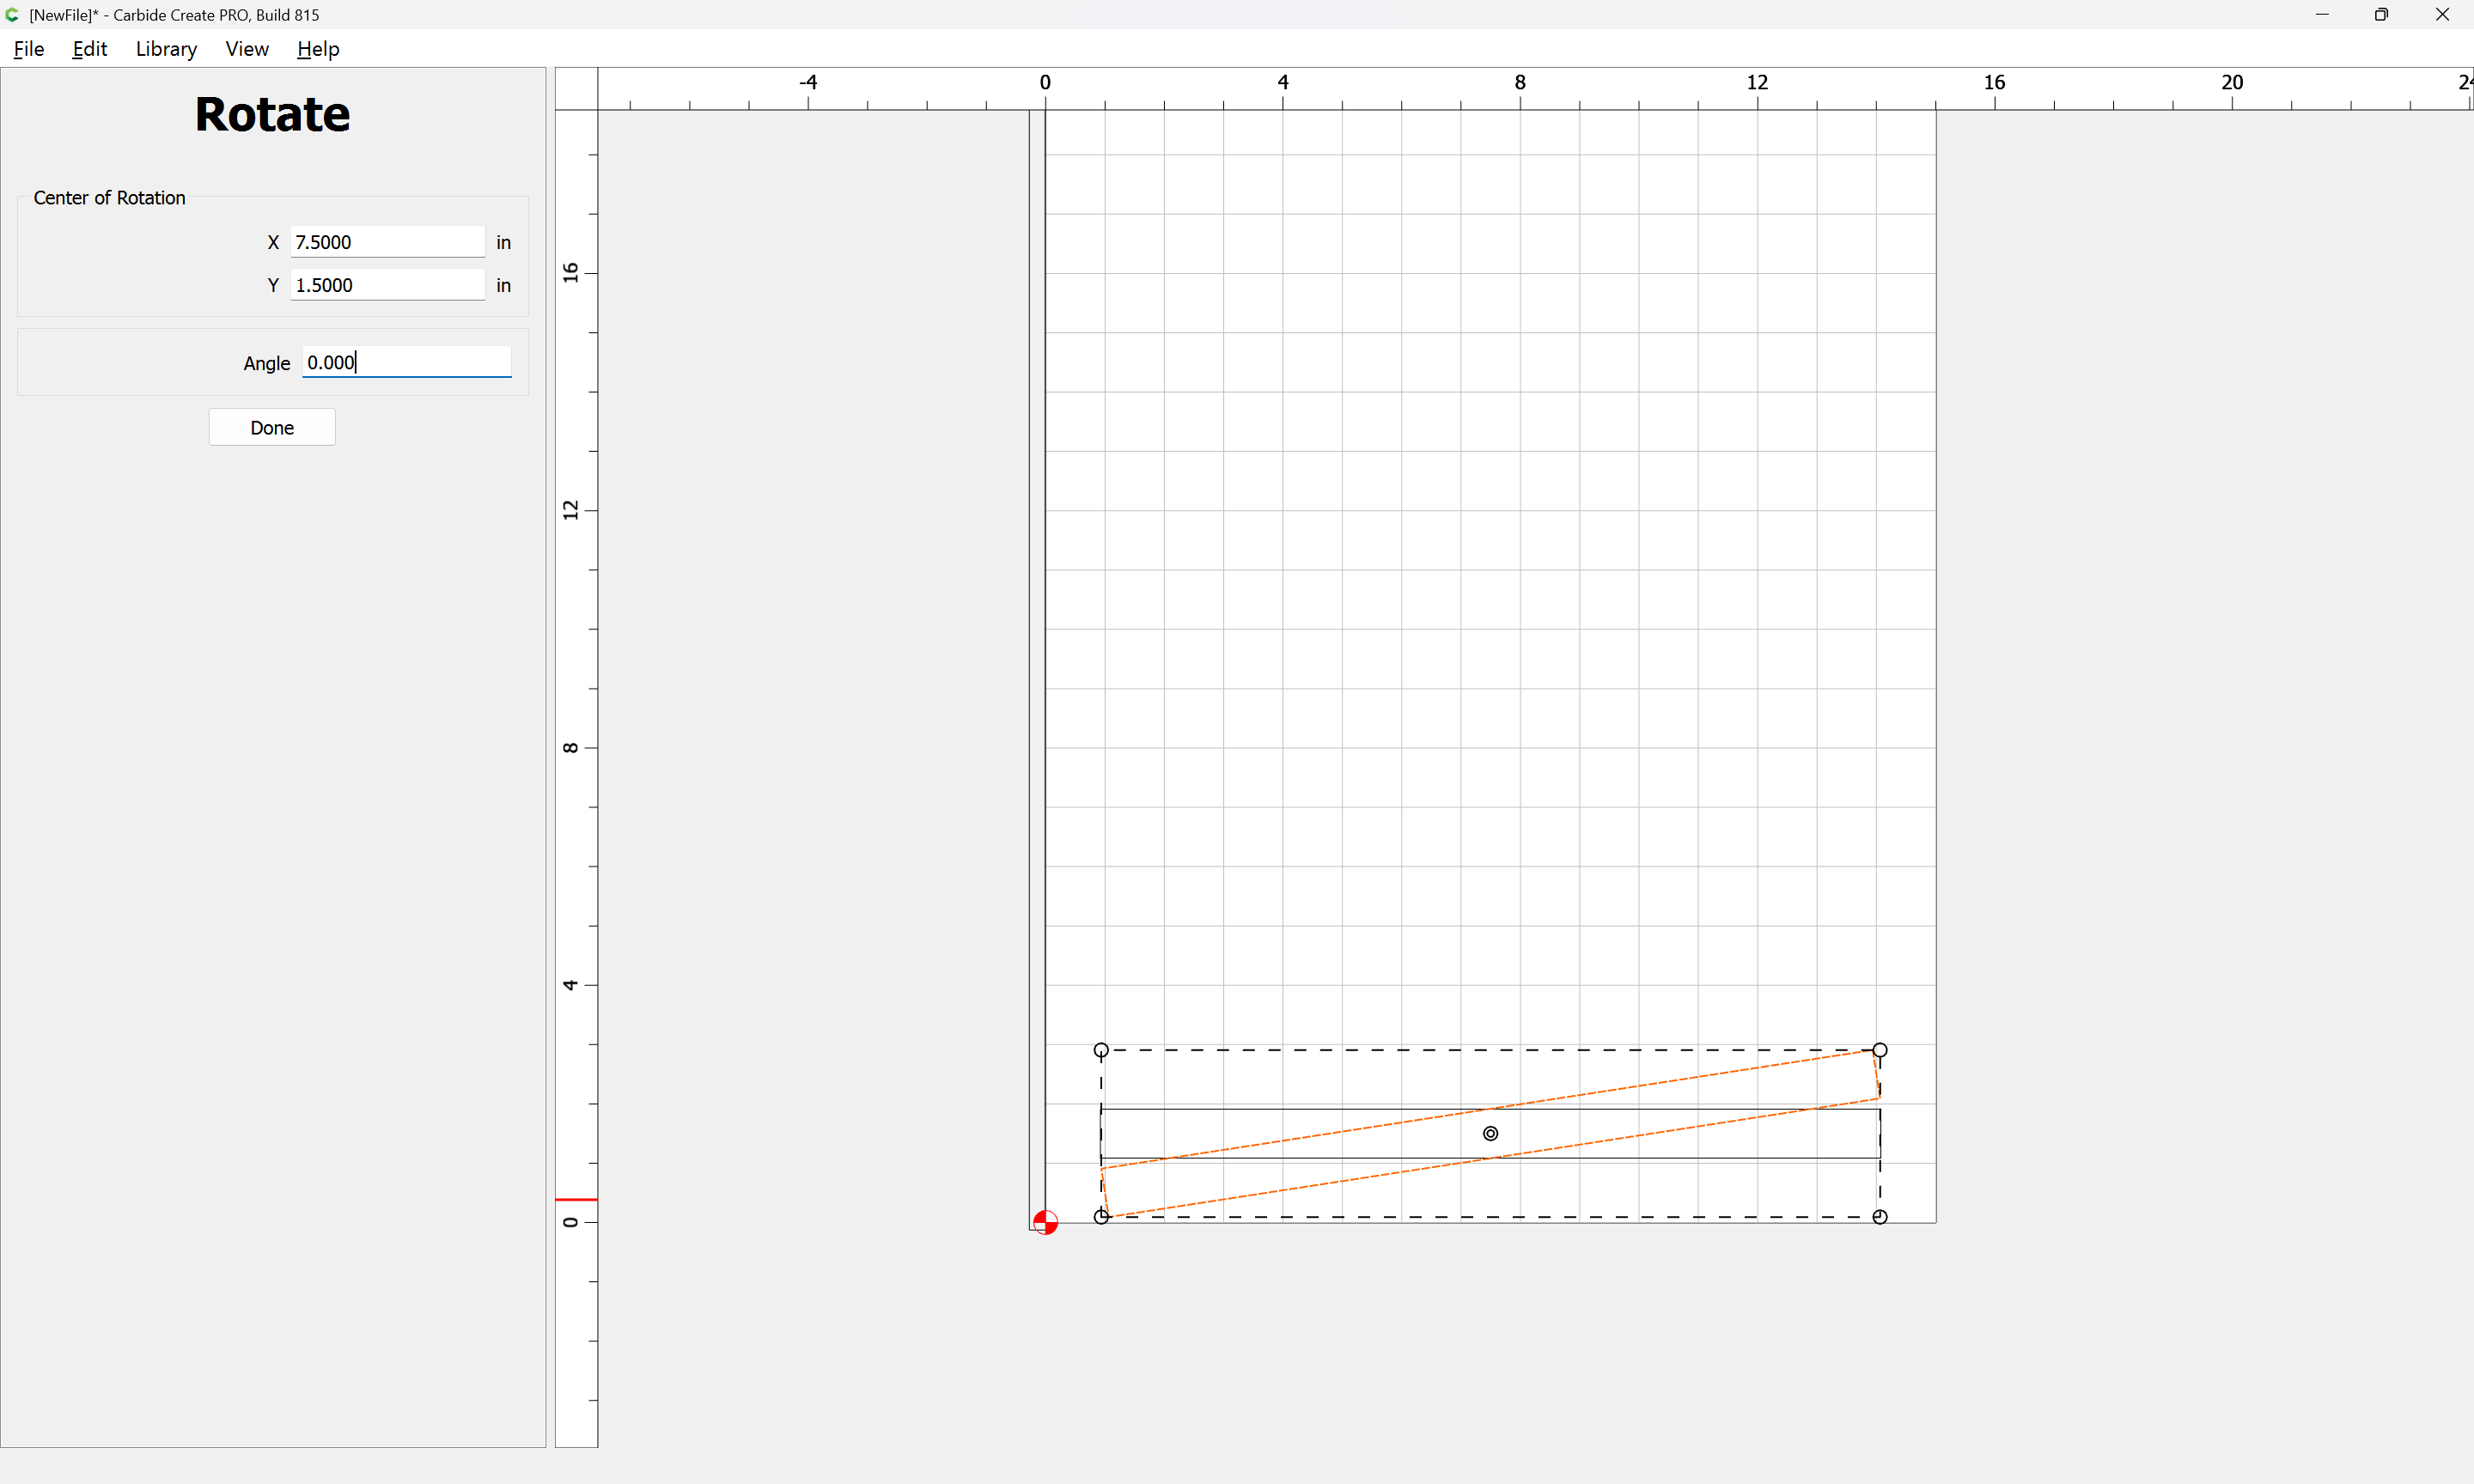Click bottom-right selection handle circle
This screenshot has width=2474, height=1484.
point(1880,1217)
